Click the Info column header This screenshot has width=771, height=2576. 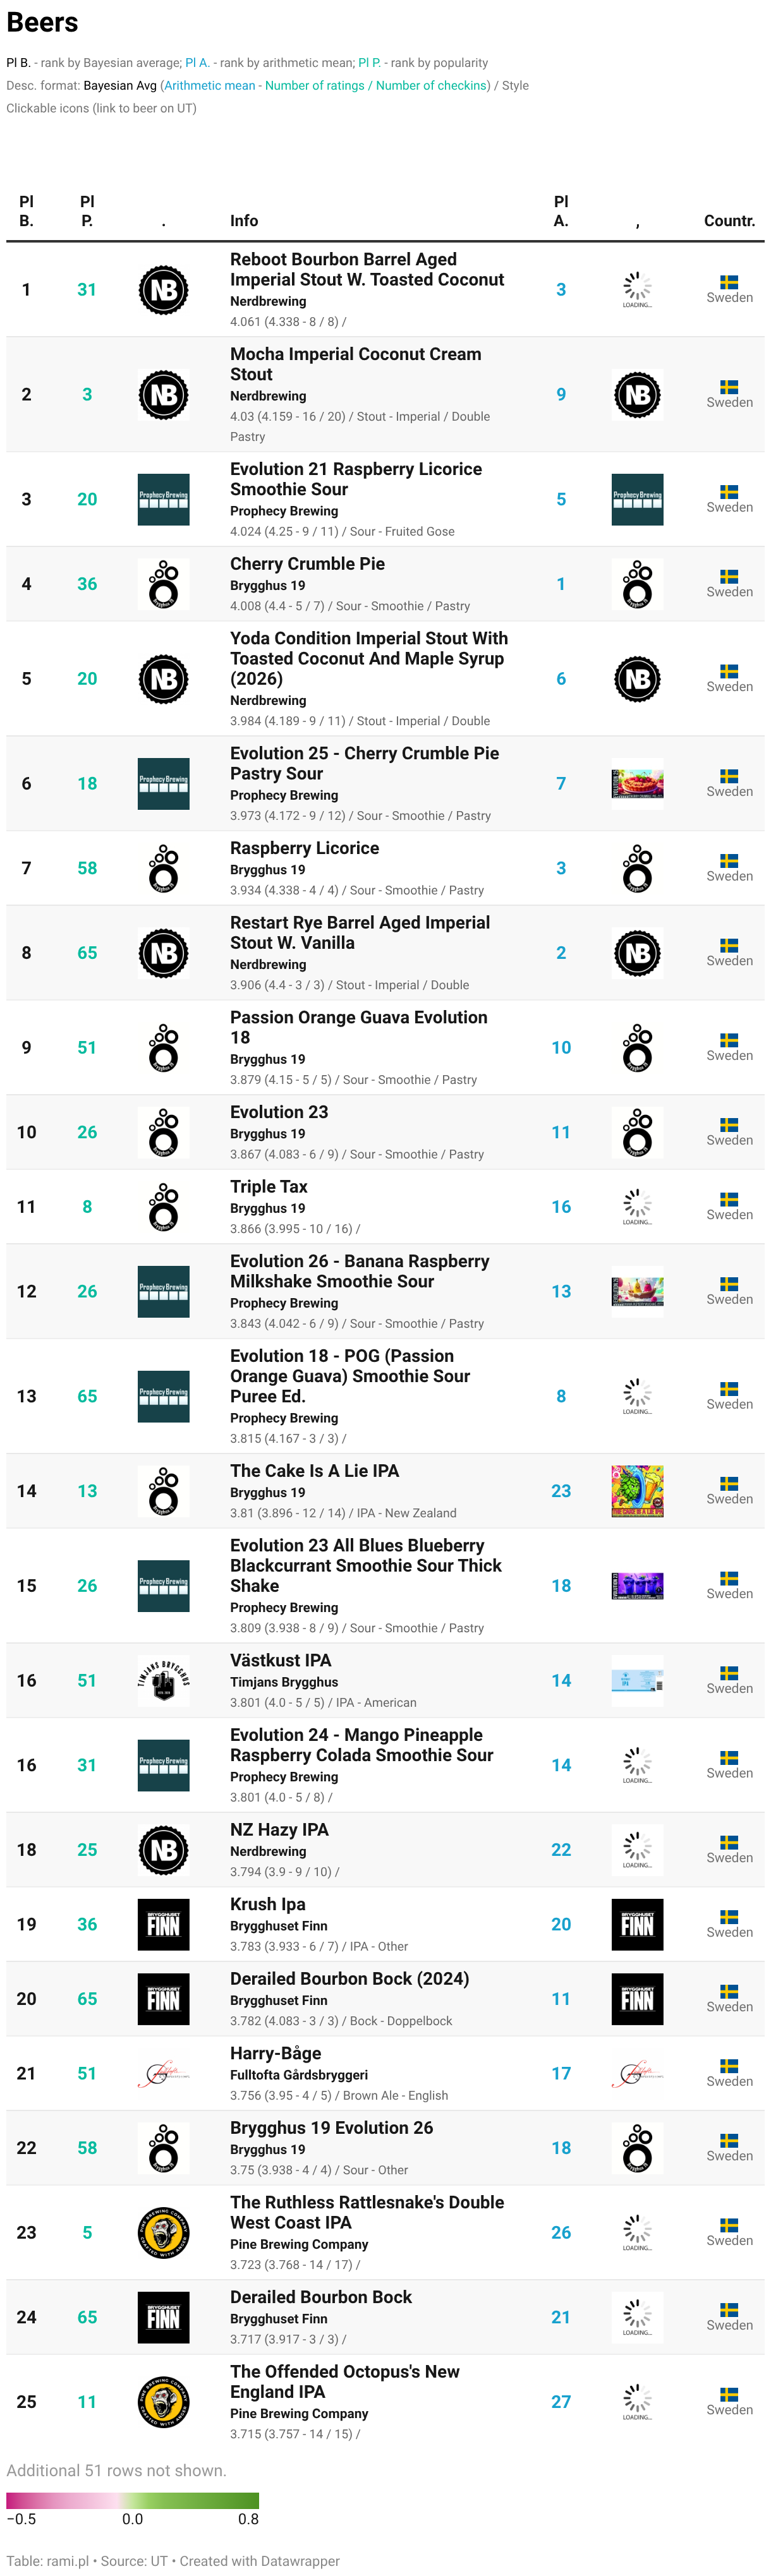244,221
